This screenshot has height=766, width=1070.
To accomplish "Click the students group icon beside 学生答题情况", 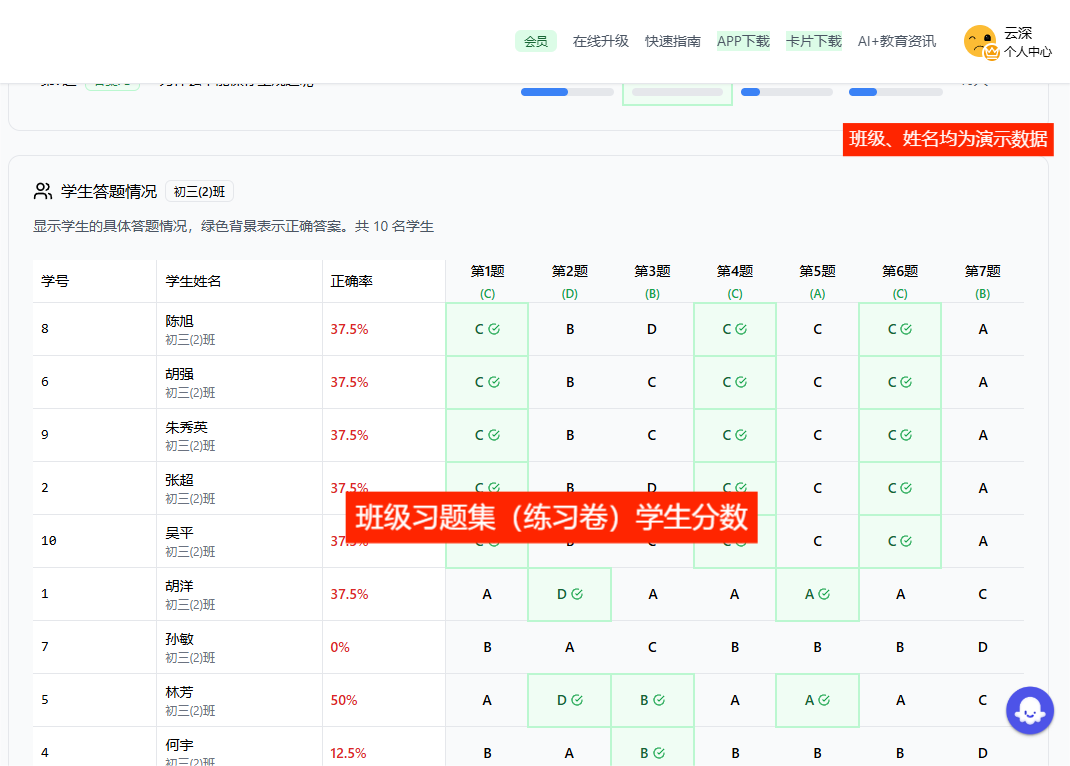I will pos(43,191).
